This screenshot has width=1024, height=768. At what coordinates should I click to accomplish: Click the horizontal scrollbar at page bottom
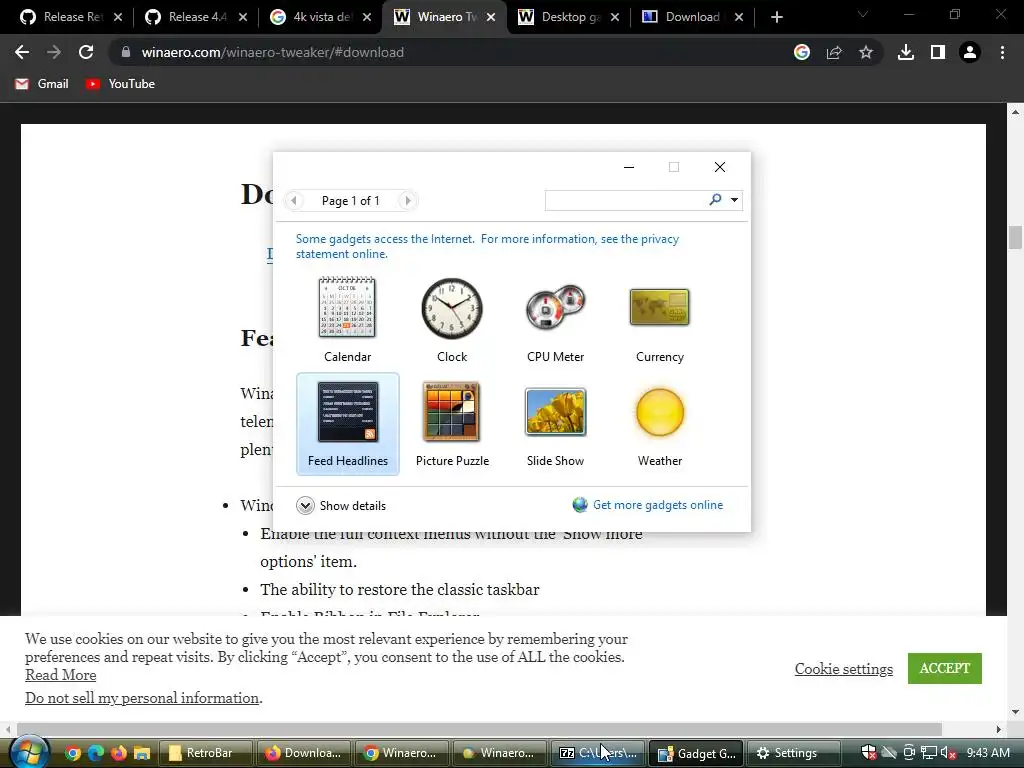[x=479, y=729]
